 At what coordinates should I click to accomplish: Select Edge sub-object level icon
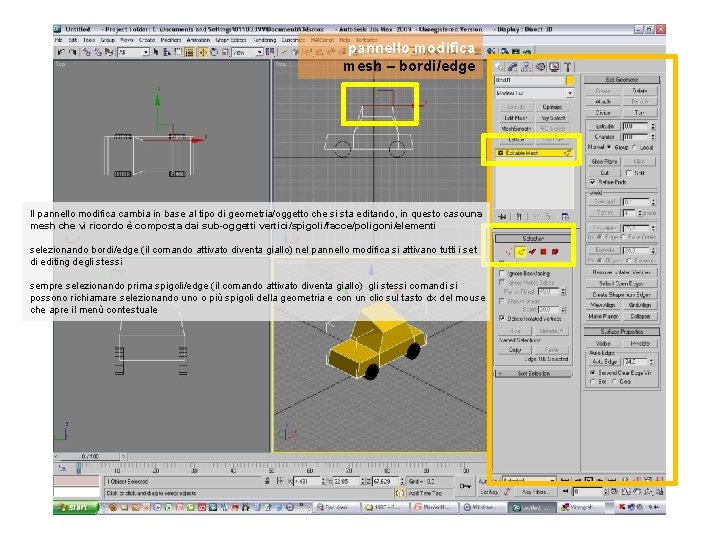coord(521,252)
